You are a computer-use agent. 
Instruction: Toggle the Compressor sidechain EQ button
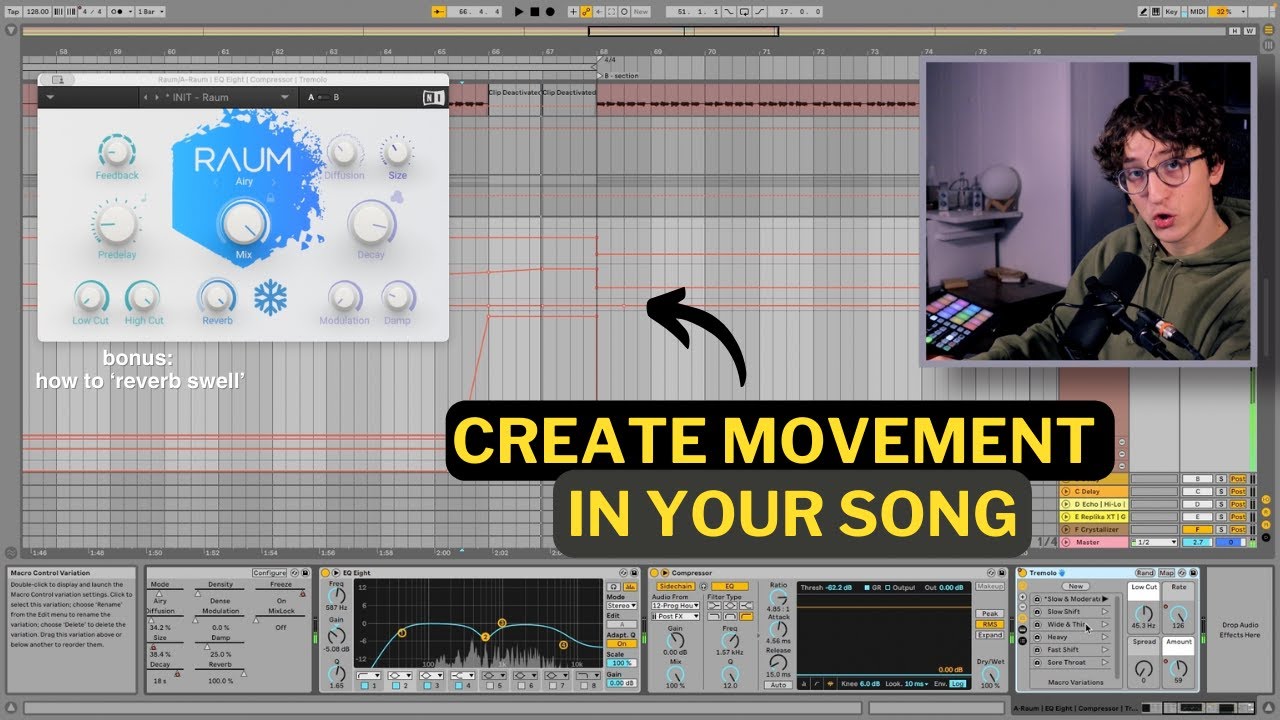730,586
